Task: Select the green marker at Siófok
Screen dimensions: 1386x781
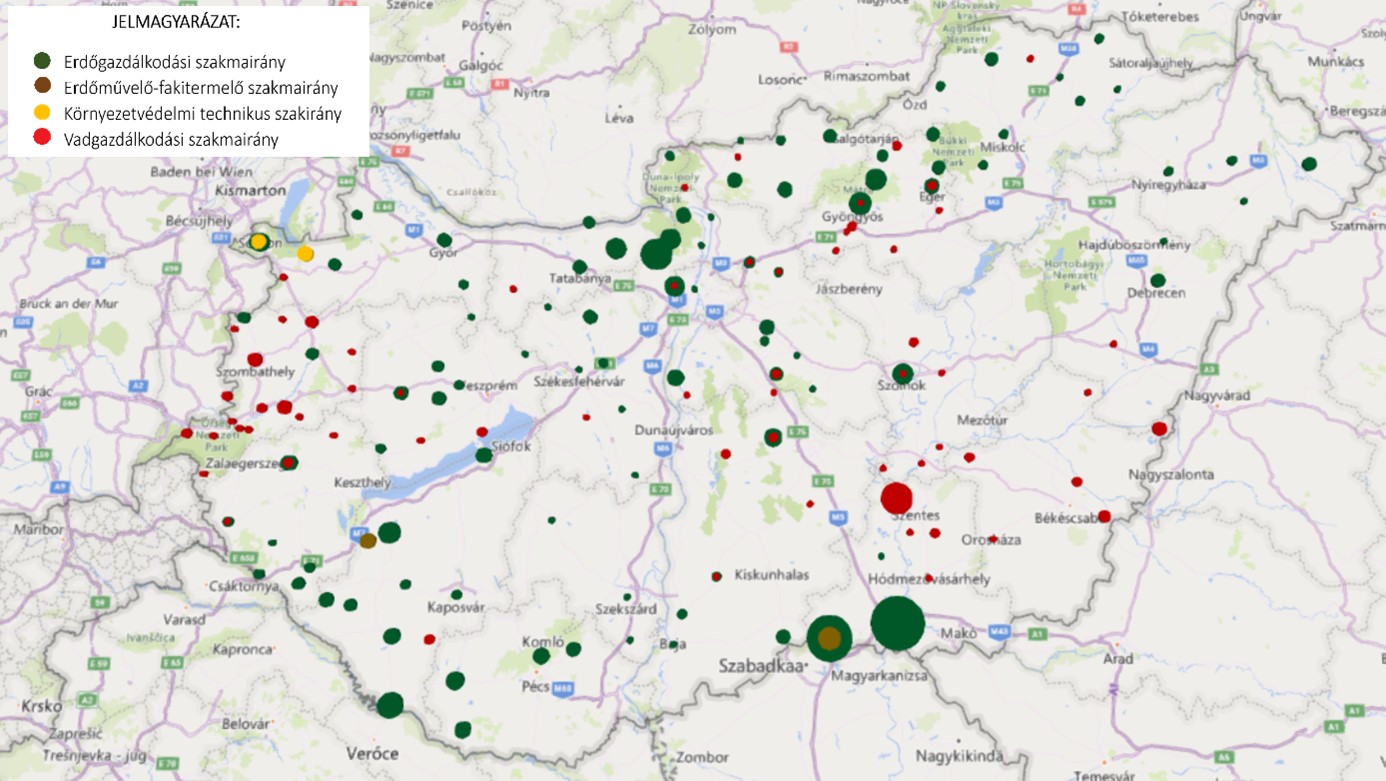Action: point(484,455)
